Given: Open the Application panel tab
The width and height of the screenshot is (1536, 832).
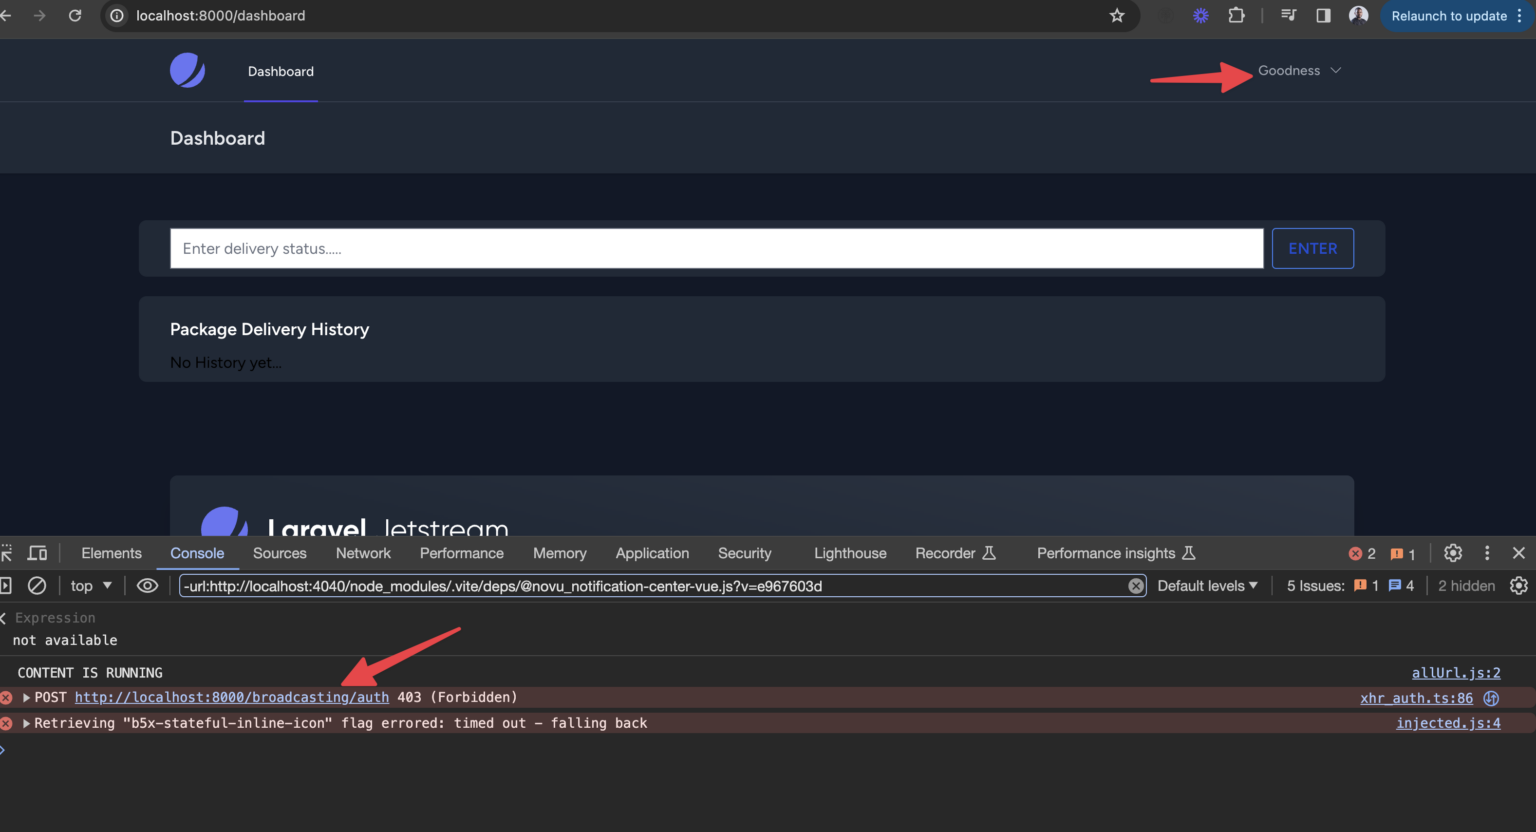Looking at the screenshot, I should [x=652, y=552].
